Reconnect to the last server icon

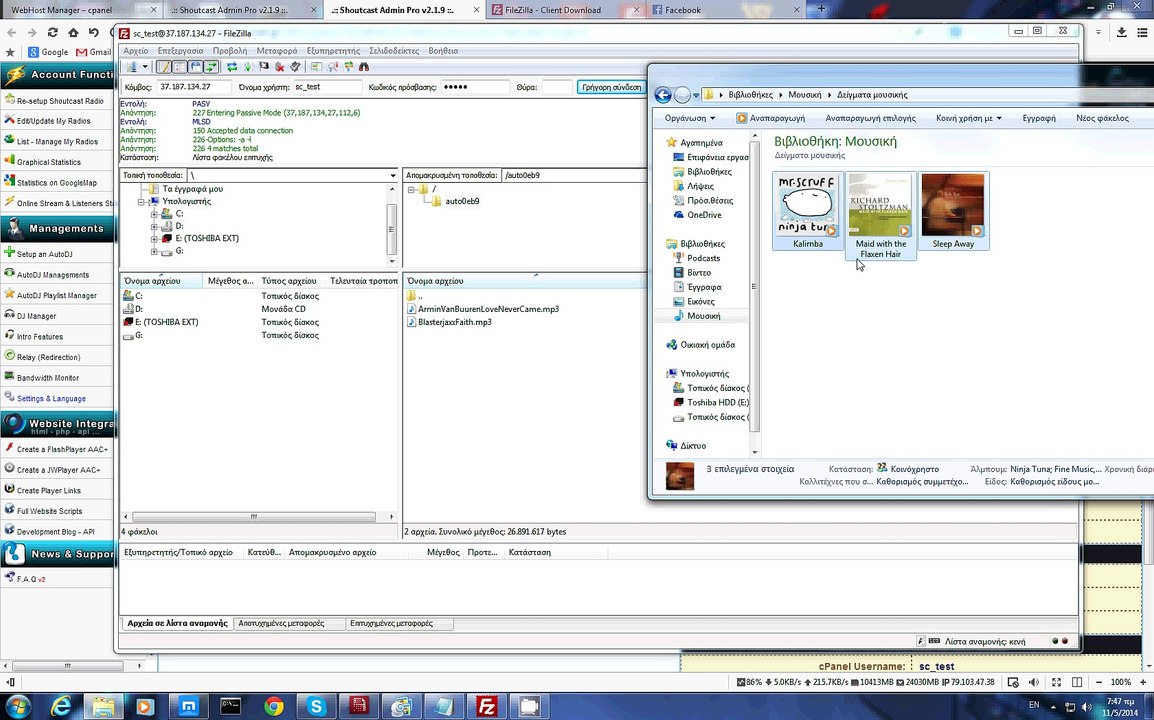(x=295, y=67)
